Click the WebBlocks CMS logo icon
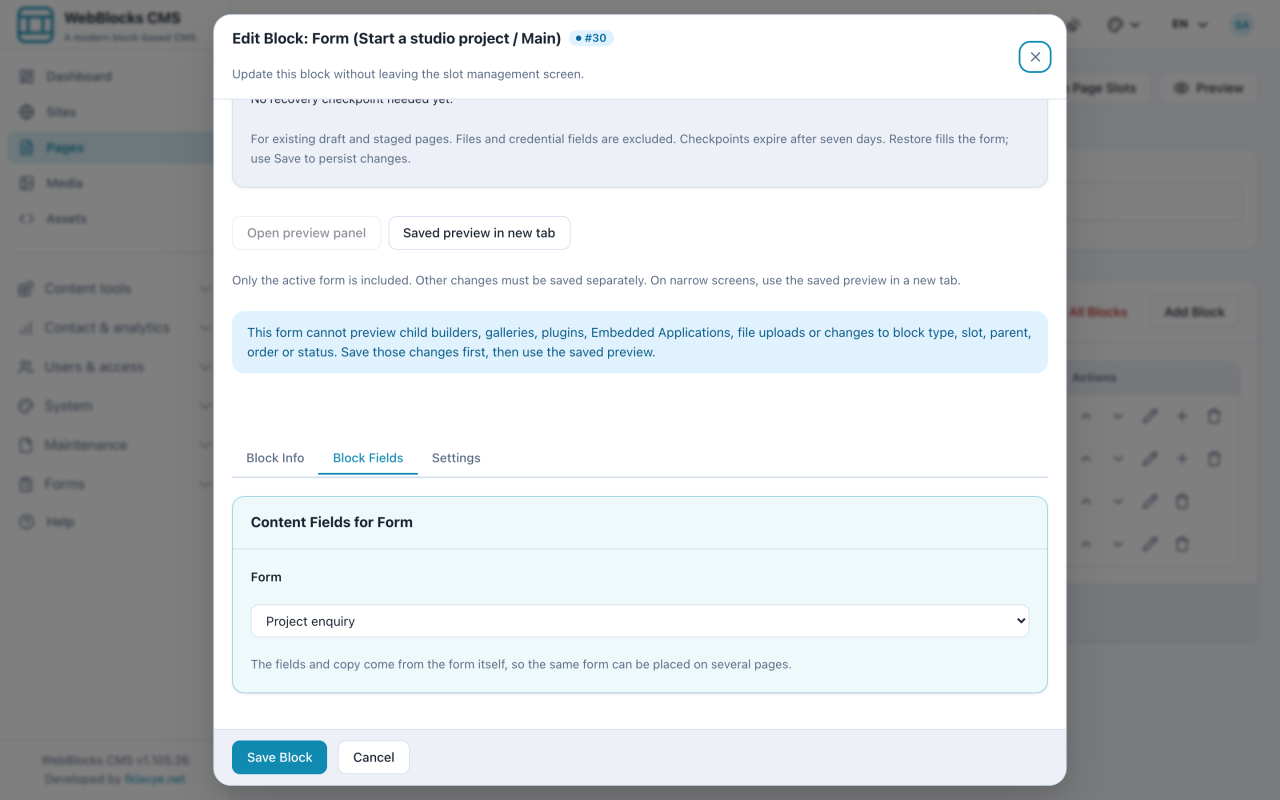Screen dimensions: 1280x800 (x=35, y=26)
